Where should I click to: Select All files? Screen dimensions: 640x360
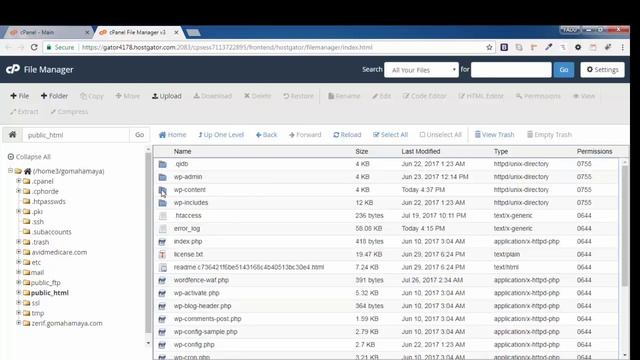390,135
